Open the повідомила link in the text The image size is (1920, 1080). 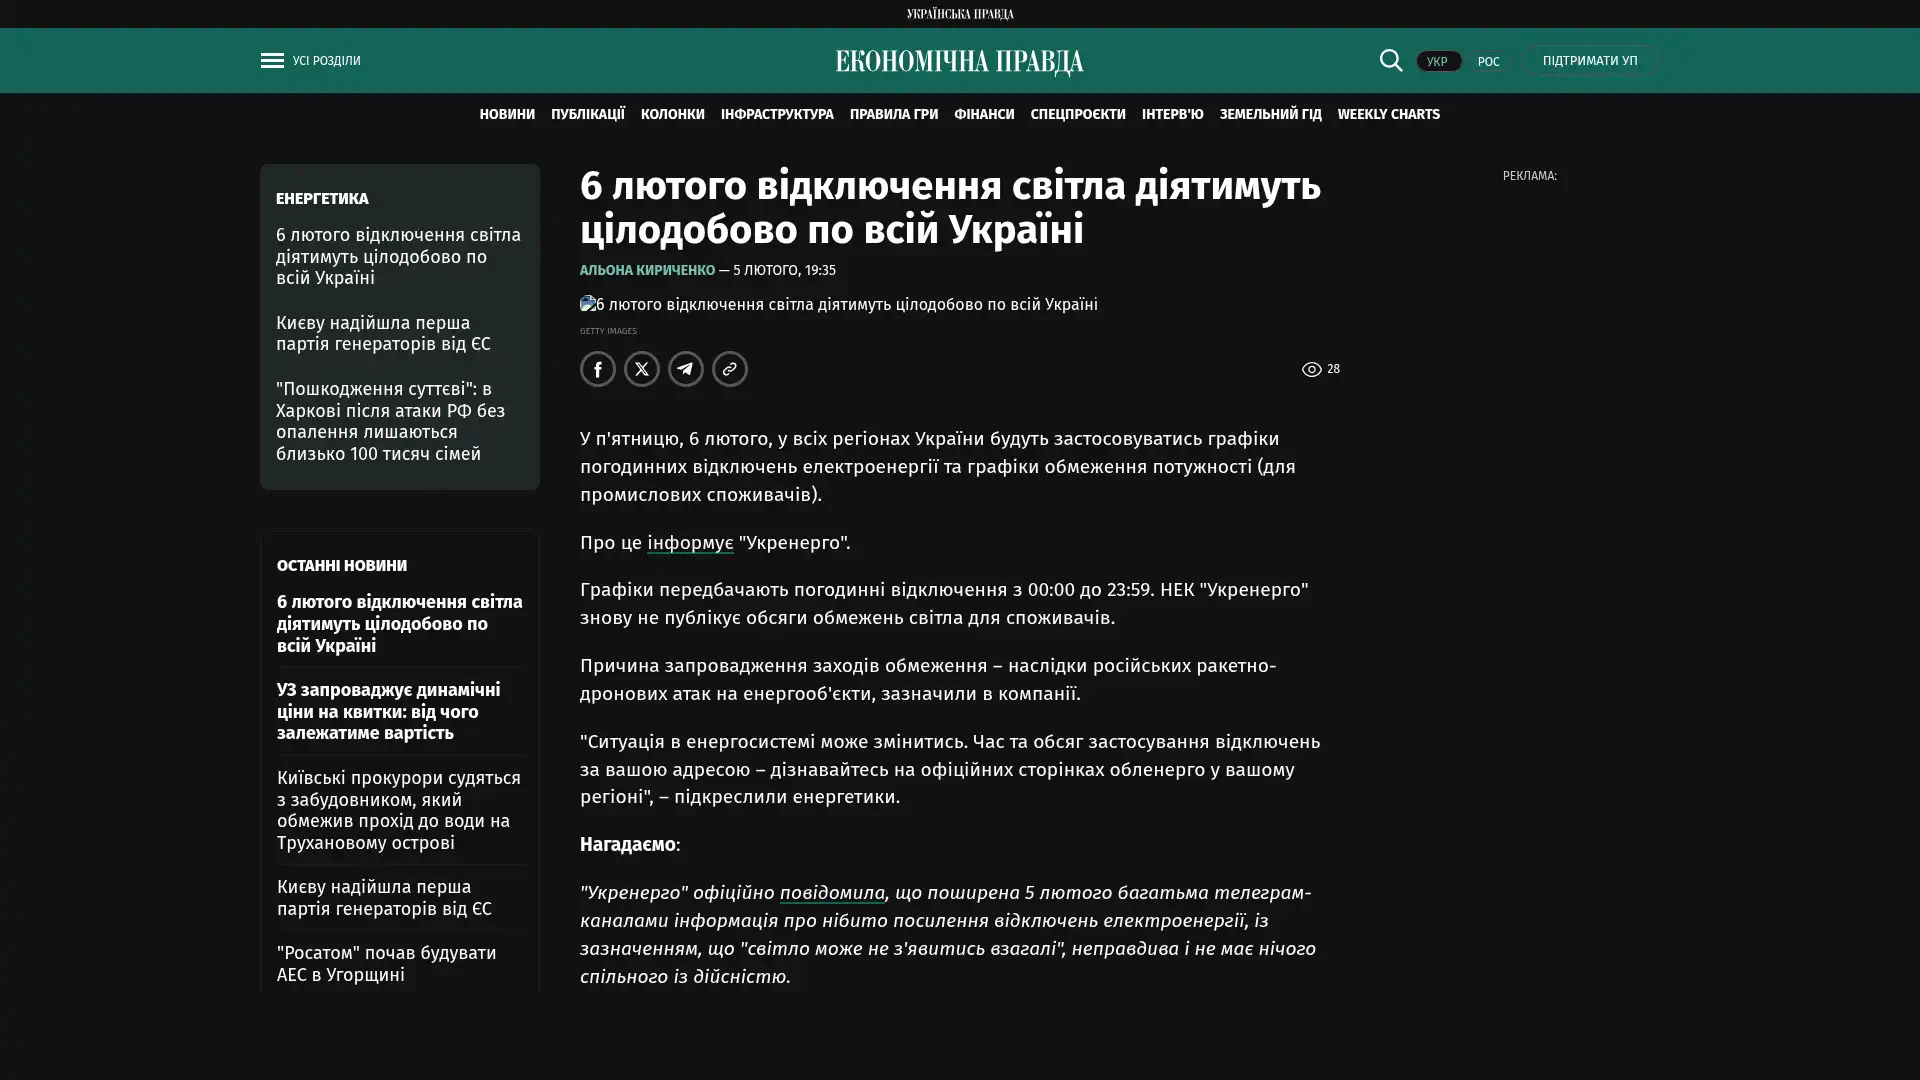[x=831, y=892]
